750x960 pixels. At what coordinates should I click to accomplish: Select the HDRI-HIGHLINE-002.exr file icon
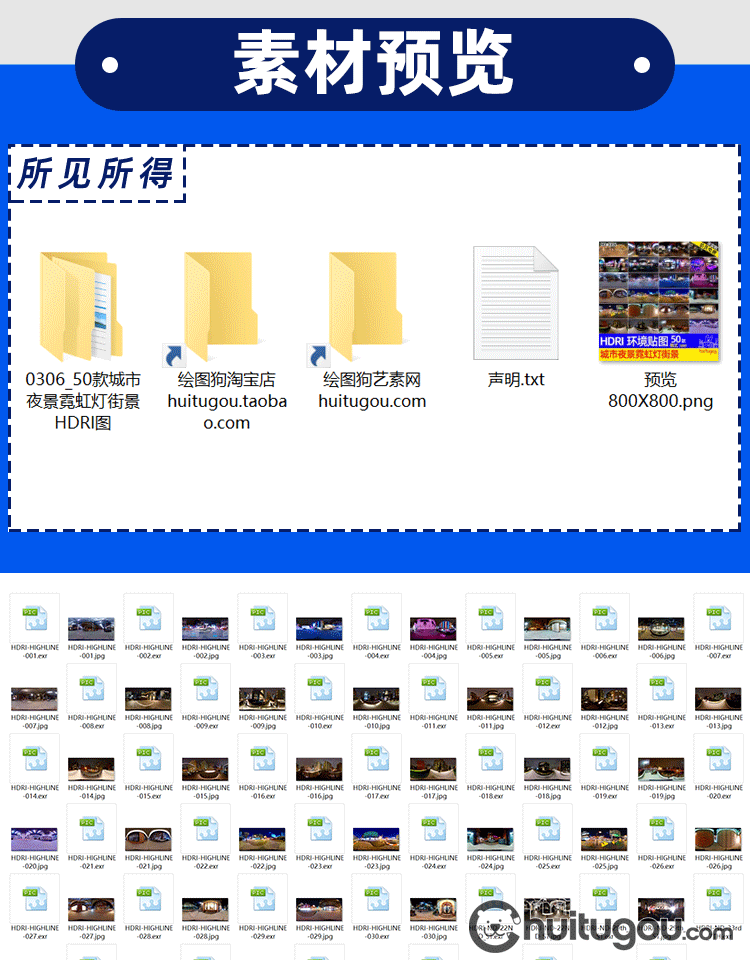click(x=149, y=617)
